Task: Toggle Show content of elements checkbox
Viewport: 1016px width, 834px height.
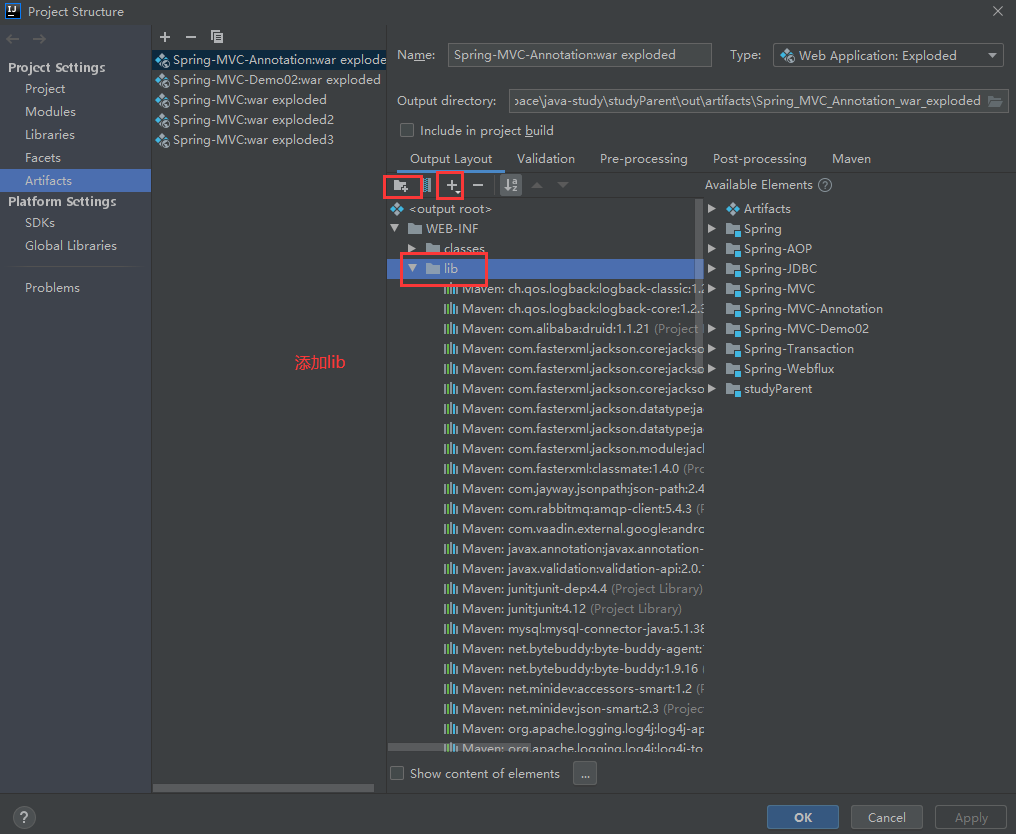Action: tap(397, 773)
